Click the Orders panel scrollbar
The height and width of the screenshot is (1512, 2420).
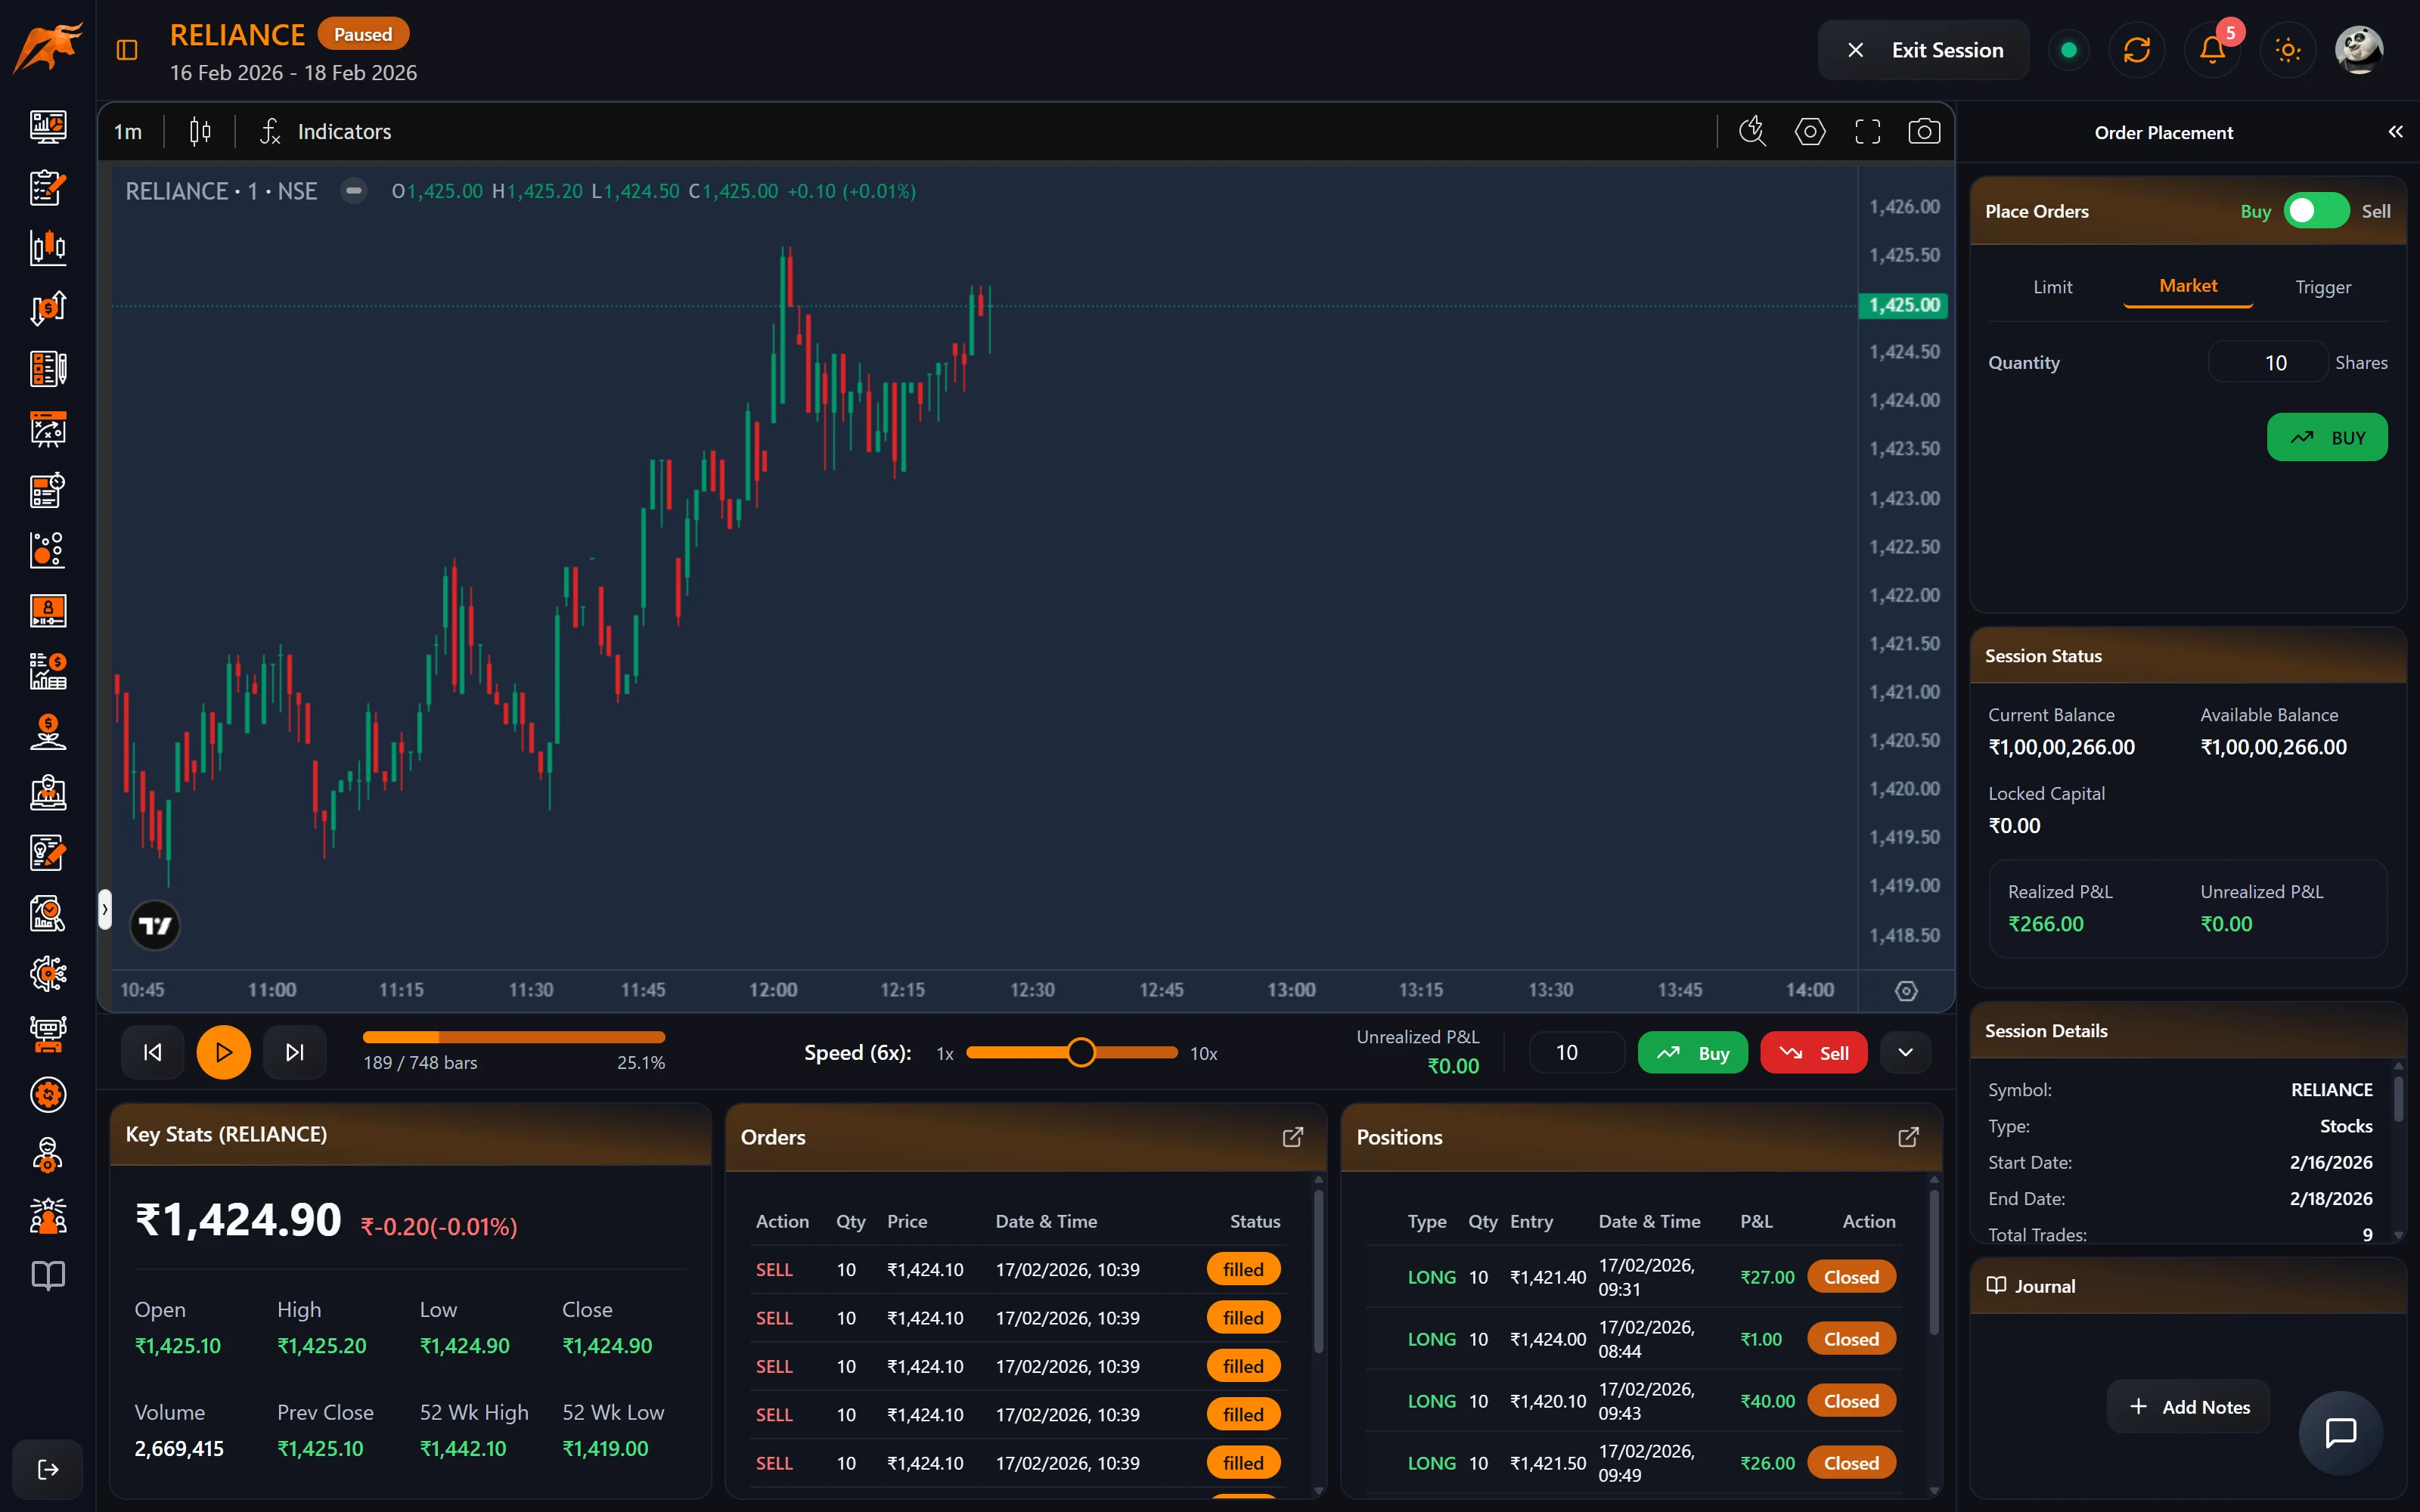coord(1319,1271)
